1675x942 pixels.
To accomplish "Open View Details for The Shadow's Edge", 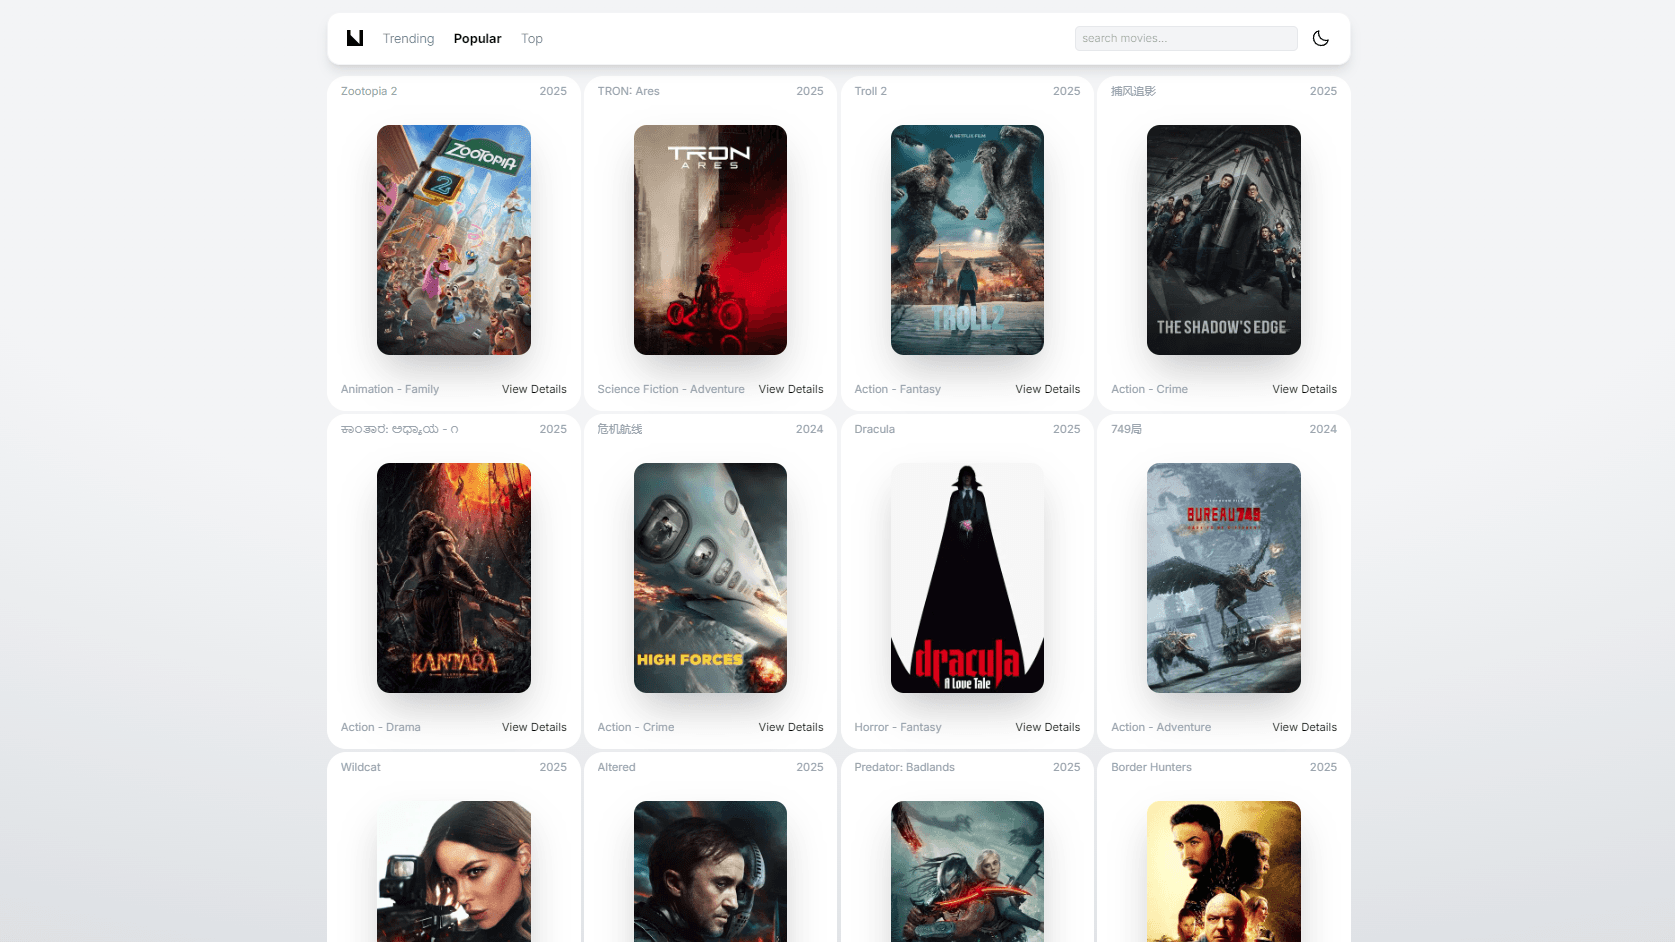I will pos(1303,389).
